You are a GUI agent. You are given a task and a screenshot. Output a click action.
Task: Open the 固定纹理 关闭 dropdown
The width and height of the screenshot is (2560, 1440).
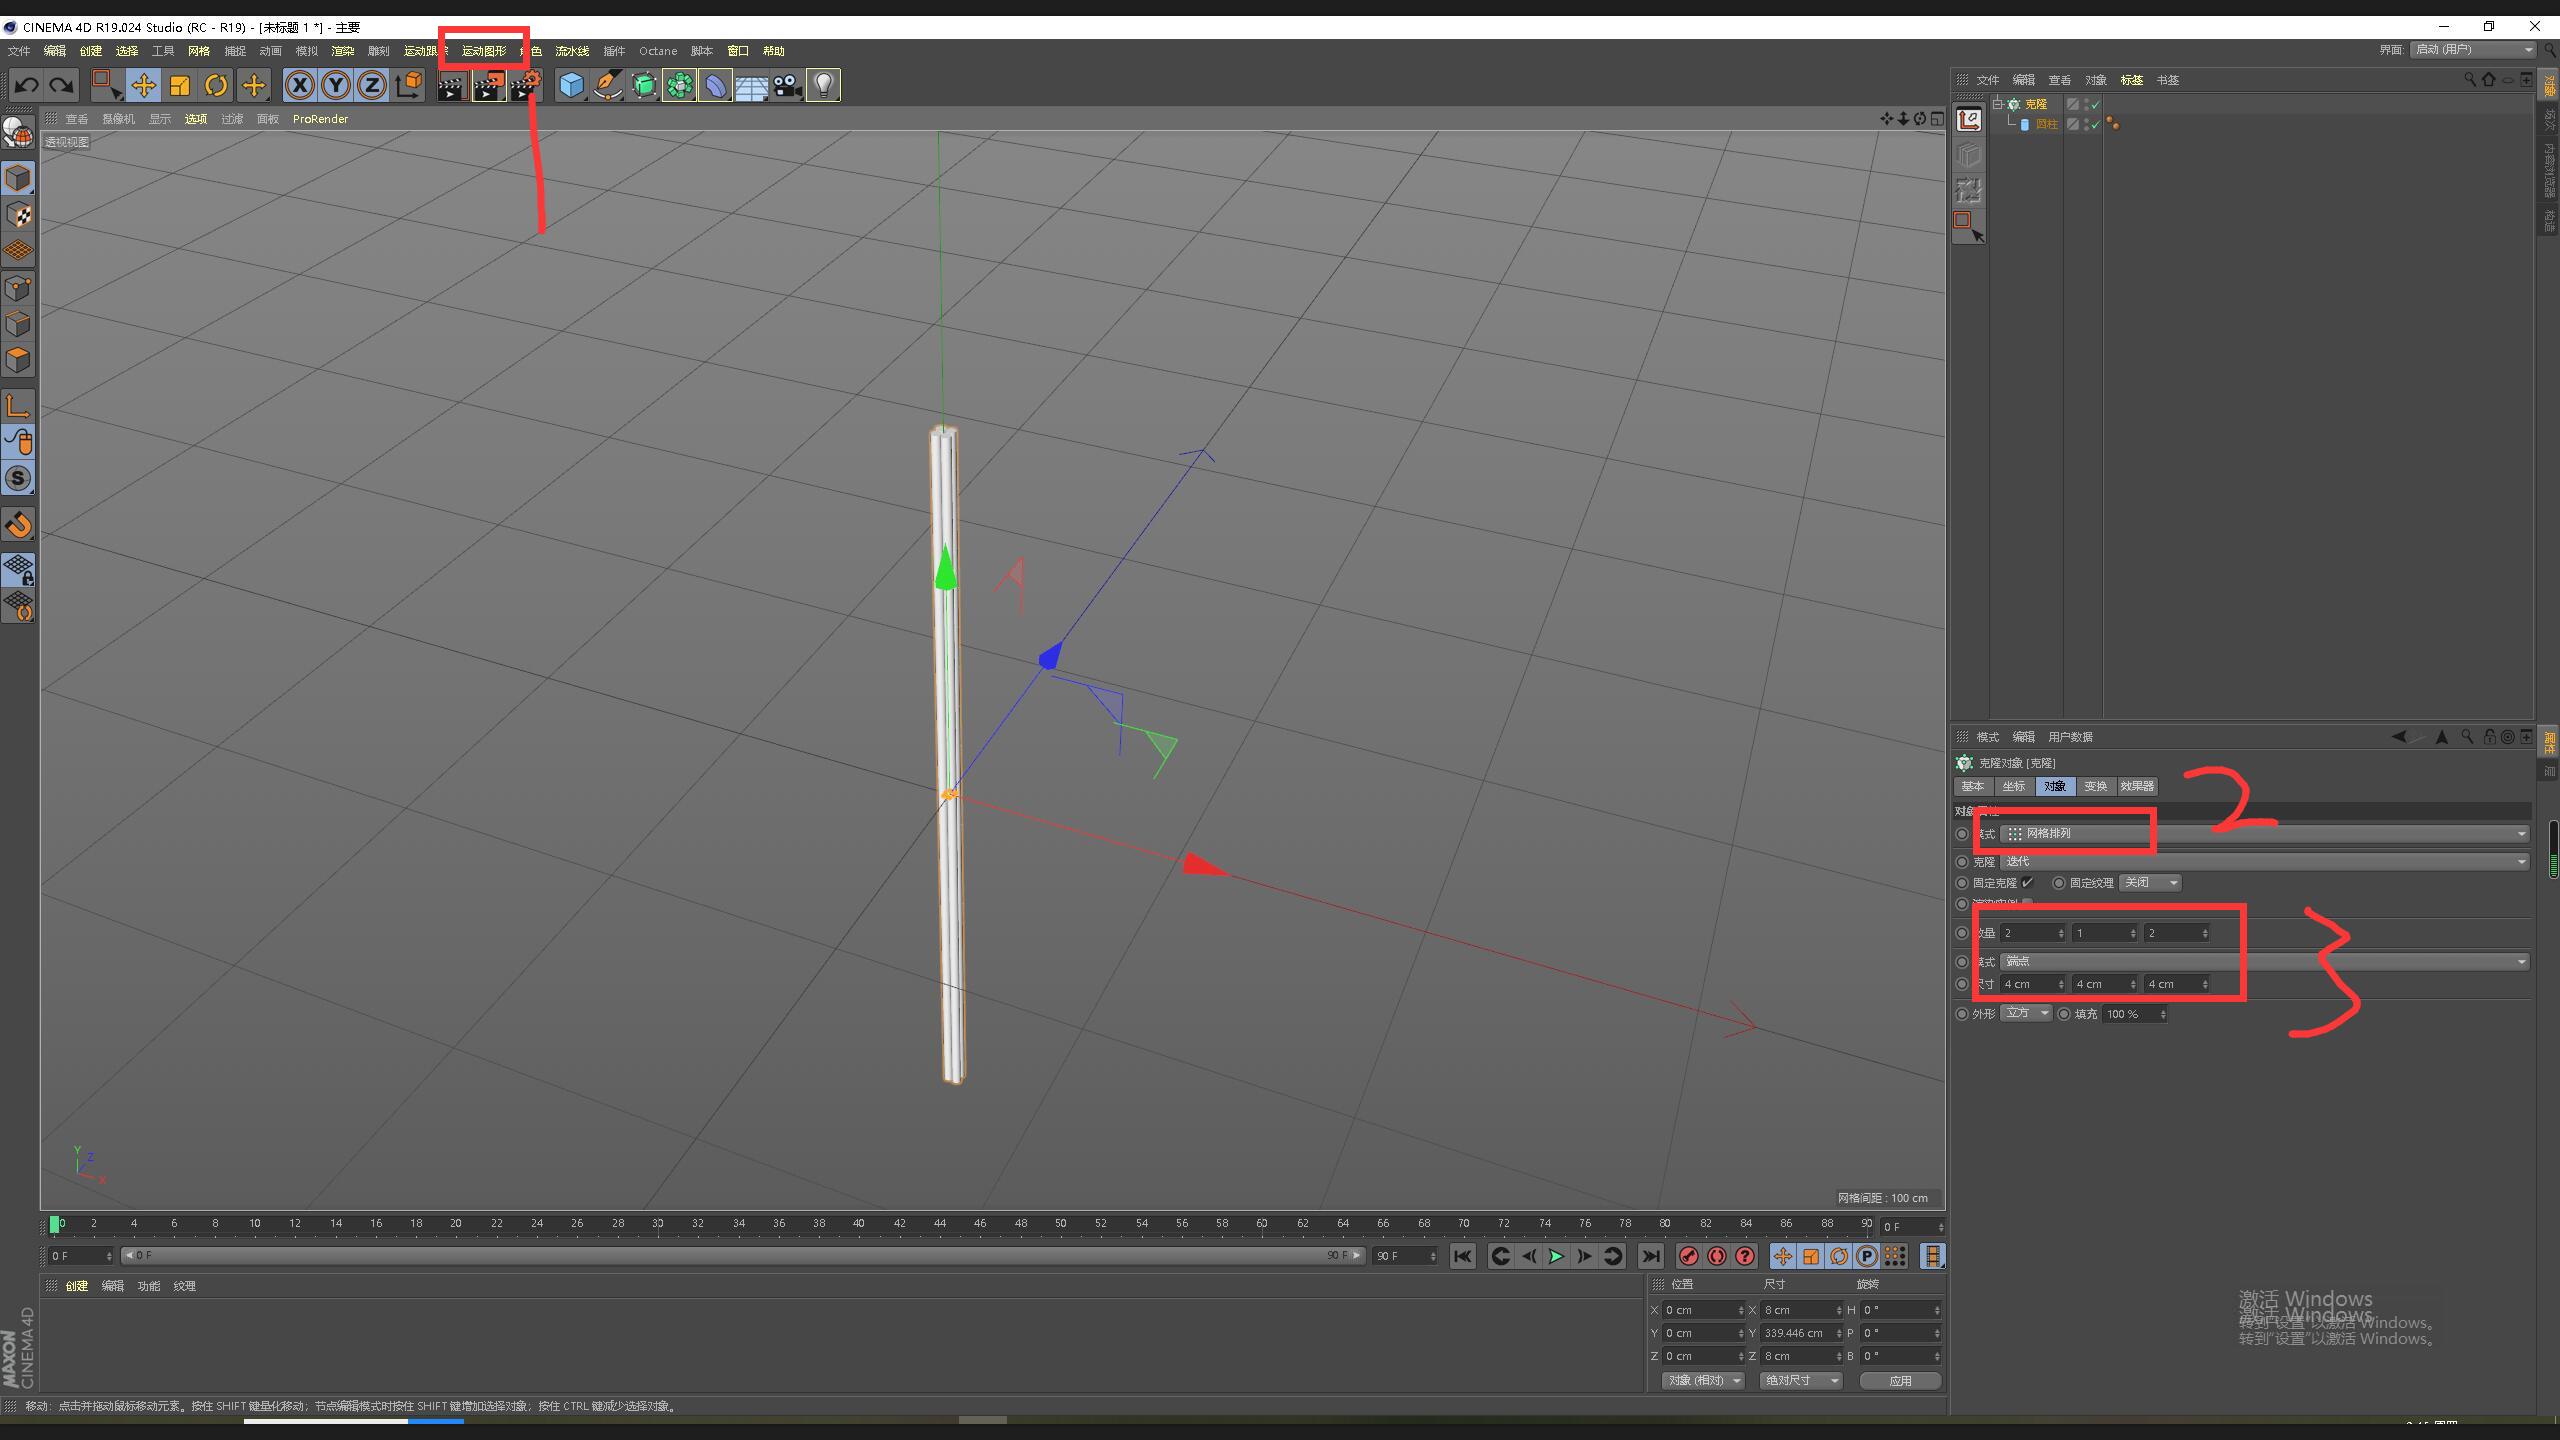coord(2150,883)
